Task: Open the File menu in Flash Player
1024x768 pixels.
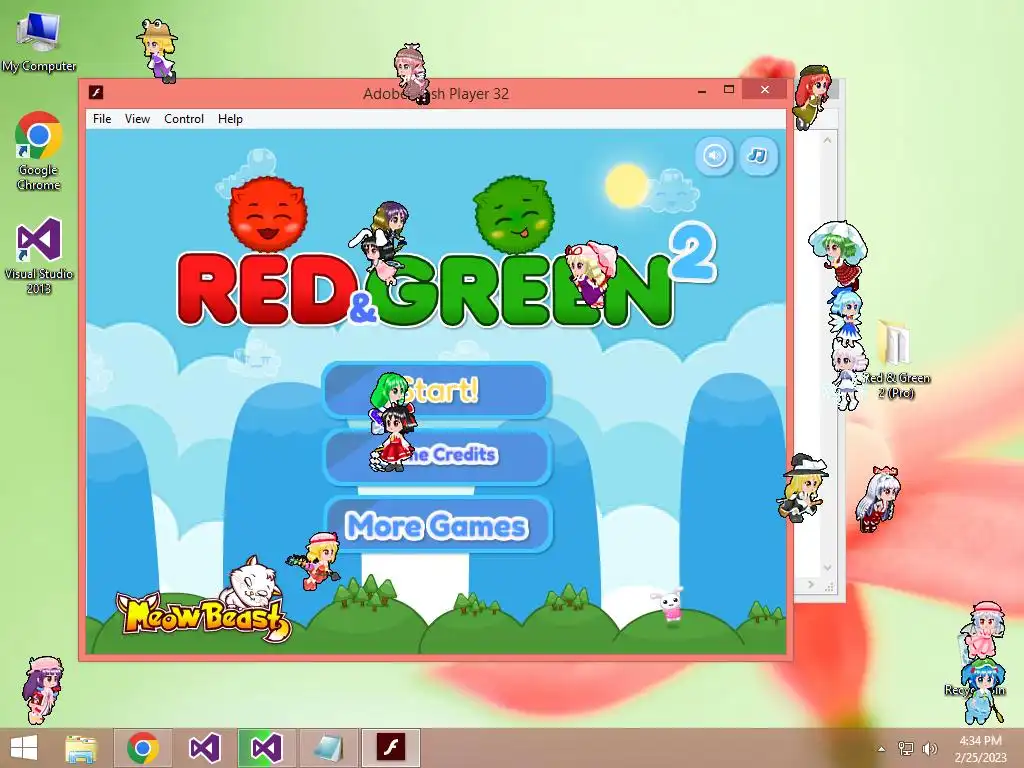Action: tap(102, 119)
